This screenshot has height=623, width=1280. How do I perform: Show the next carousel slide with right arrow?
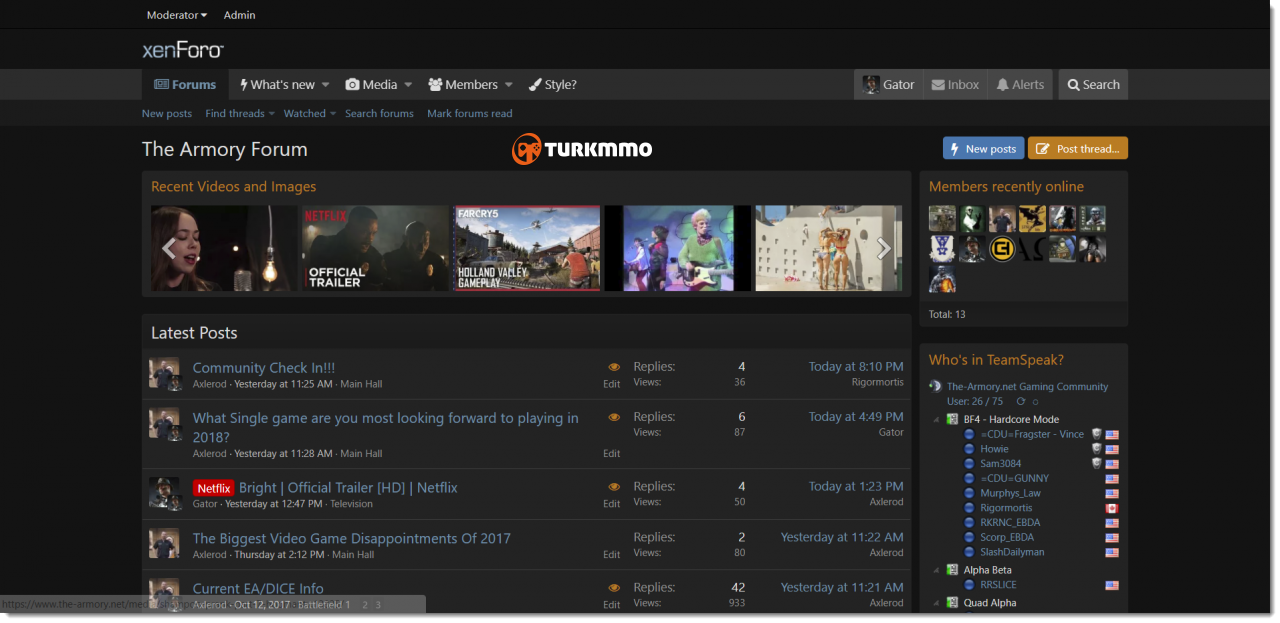point(884,248)
